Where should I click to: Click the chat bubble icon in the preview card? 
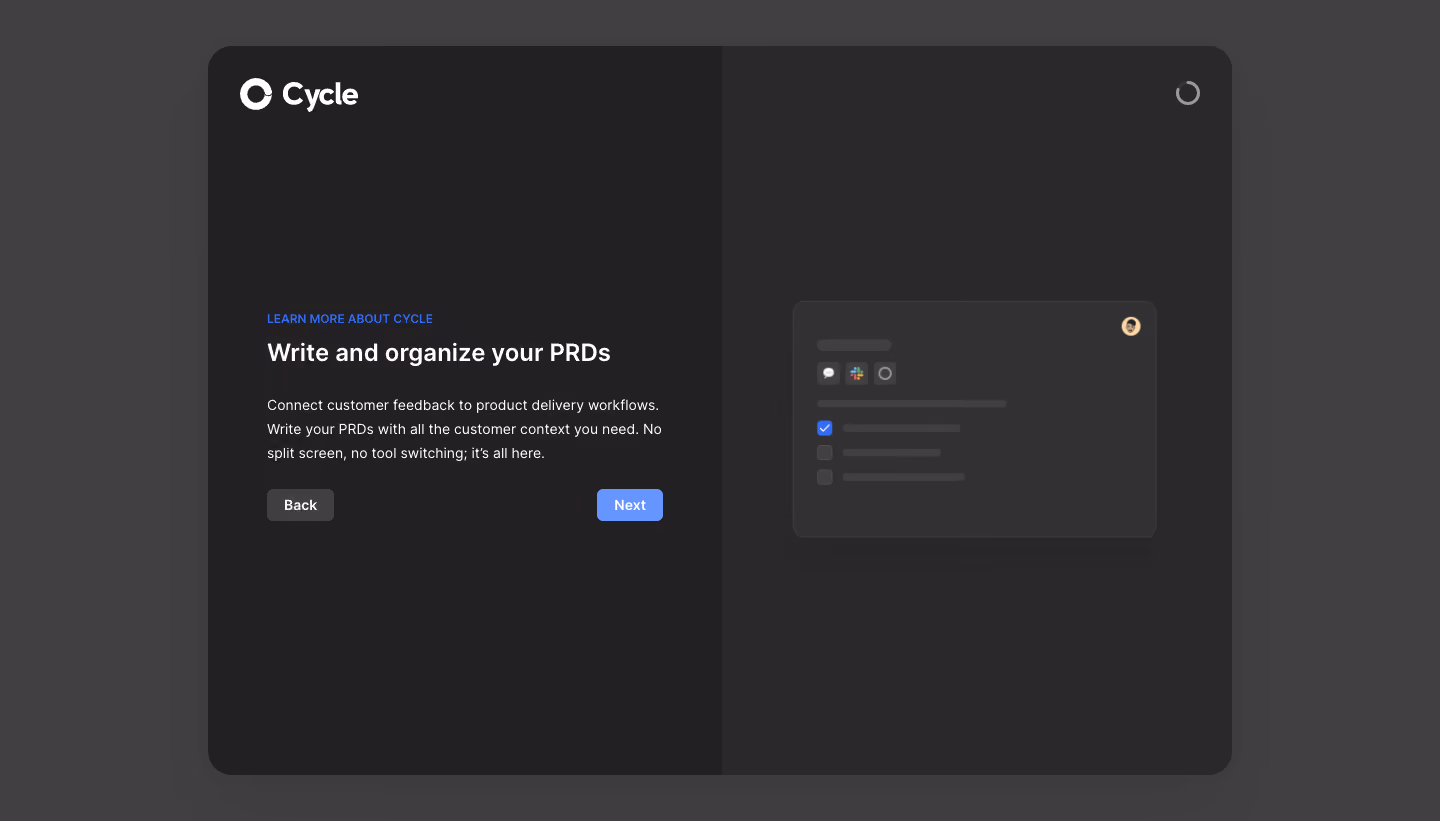[828, 374]
